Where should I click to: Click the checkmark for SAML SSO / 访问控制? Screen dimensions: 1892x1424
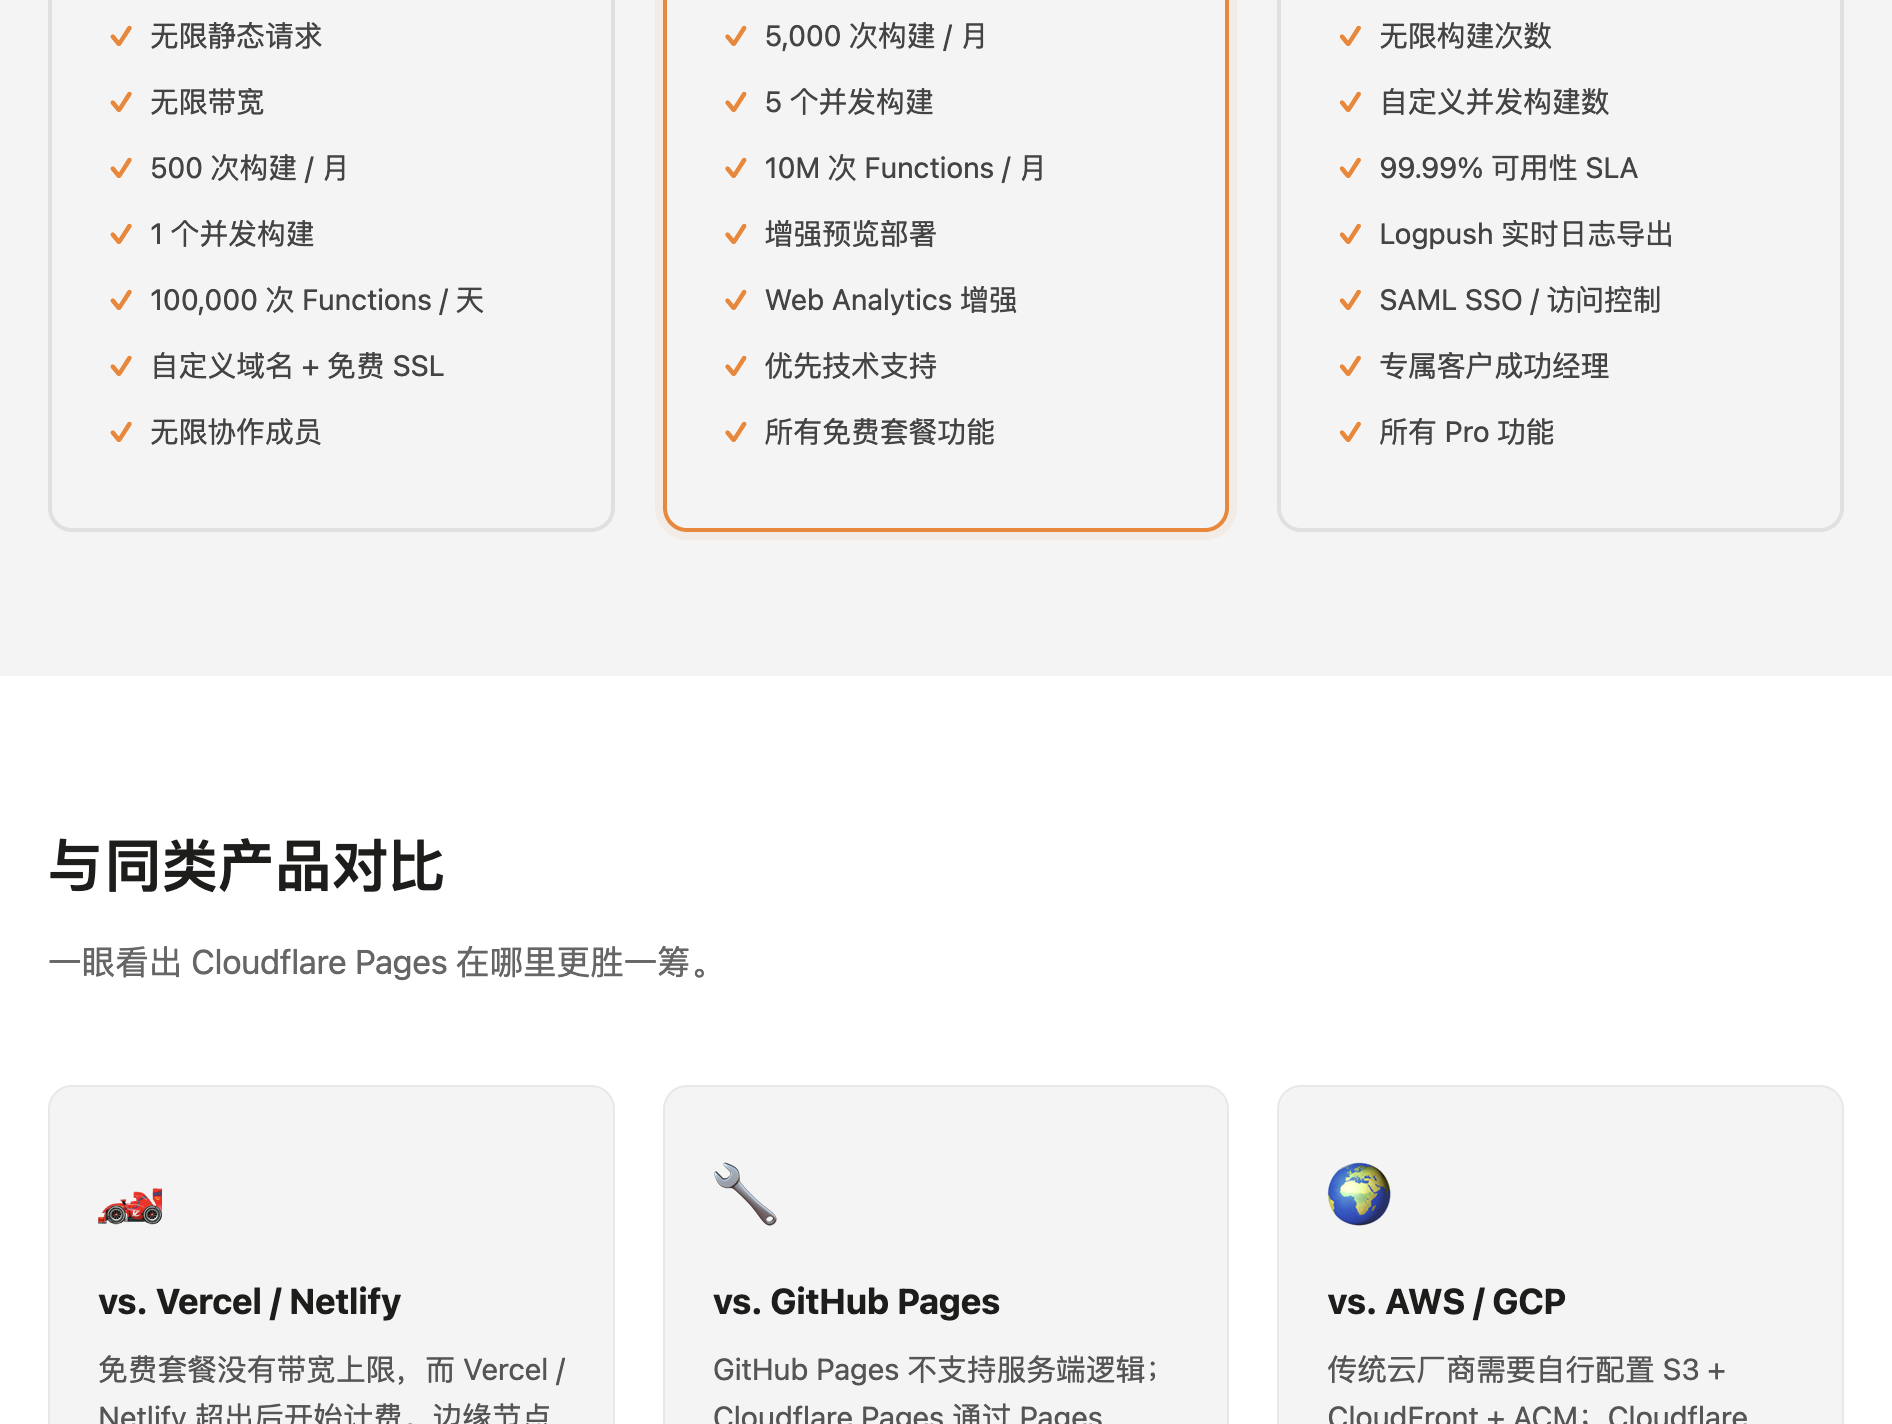coord(1350,301)
